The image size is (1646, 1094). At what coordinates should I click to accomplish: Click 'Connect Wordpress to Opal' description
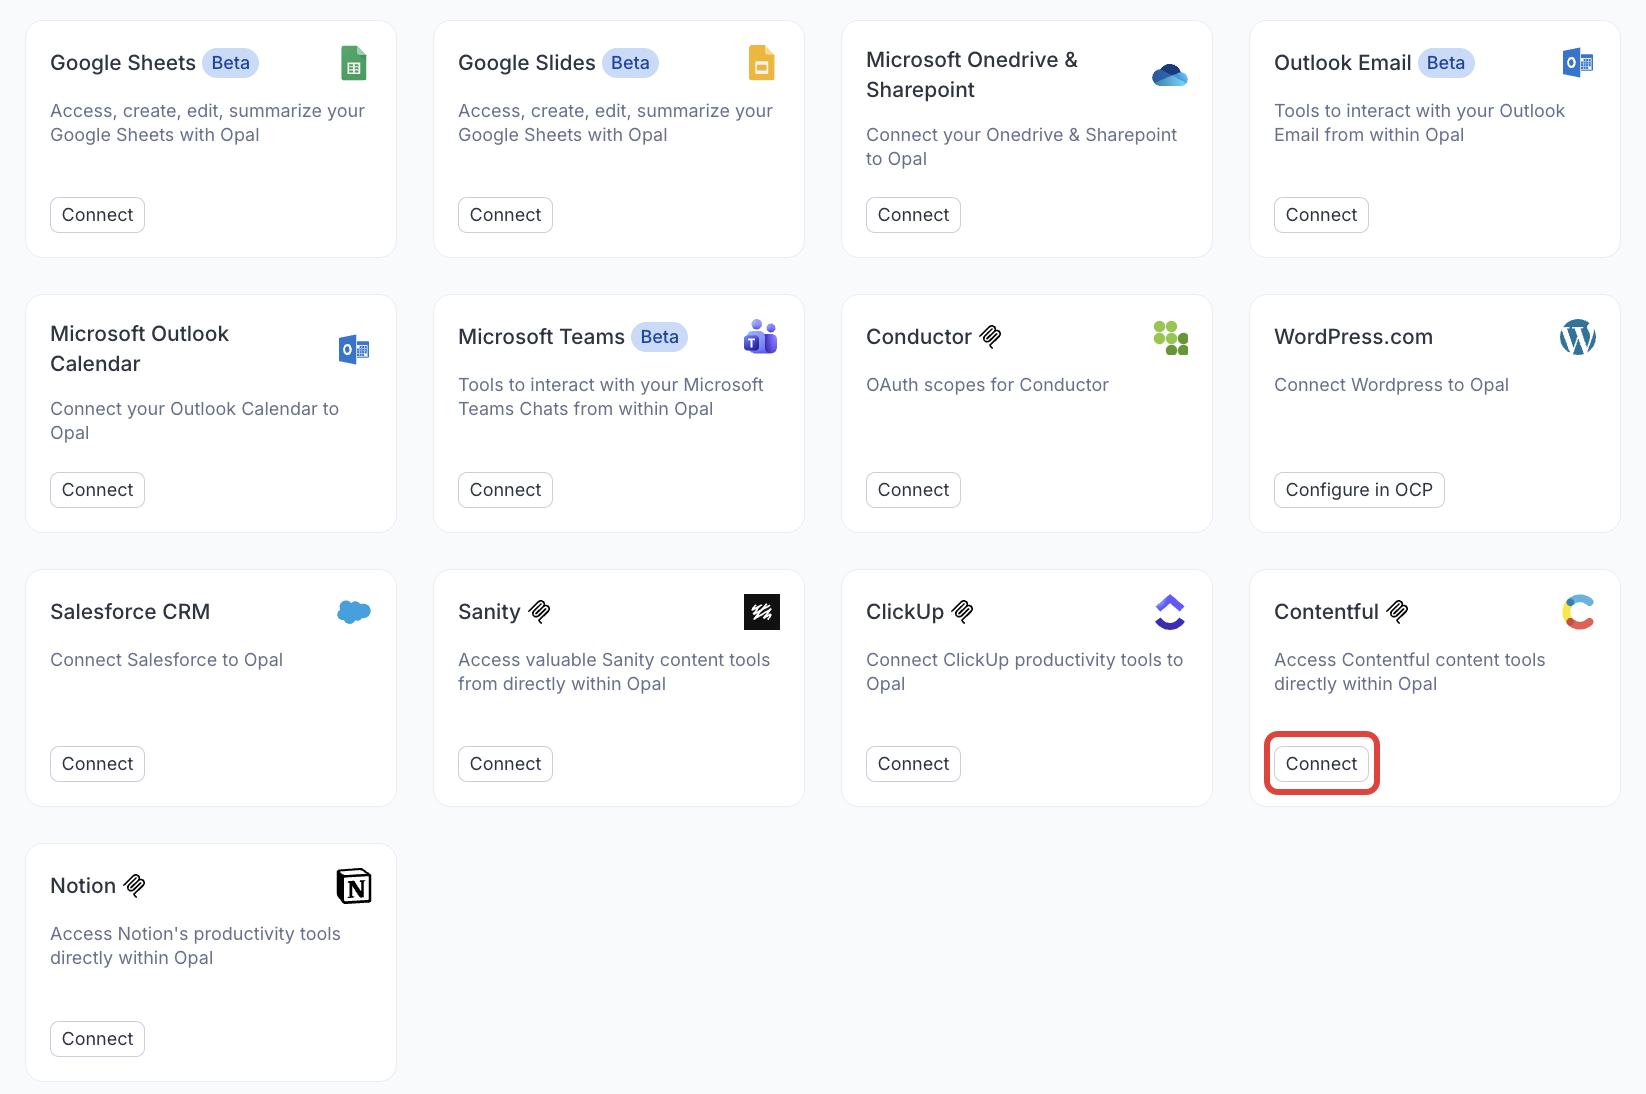[1392, 385]
